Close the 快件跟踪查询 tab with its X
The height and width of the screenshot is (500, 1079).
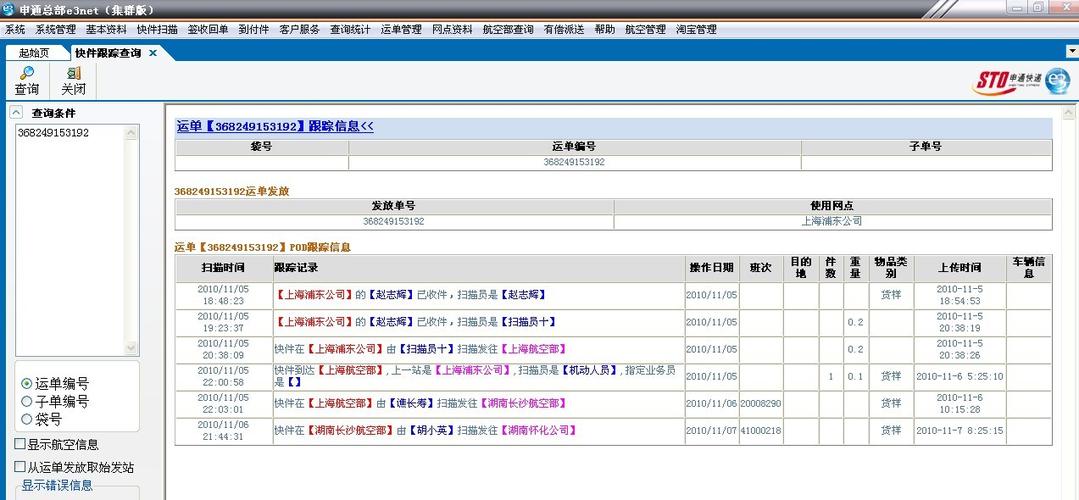[x=153, y=53]
